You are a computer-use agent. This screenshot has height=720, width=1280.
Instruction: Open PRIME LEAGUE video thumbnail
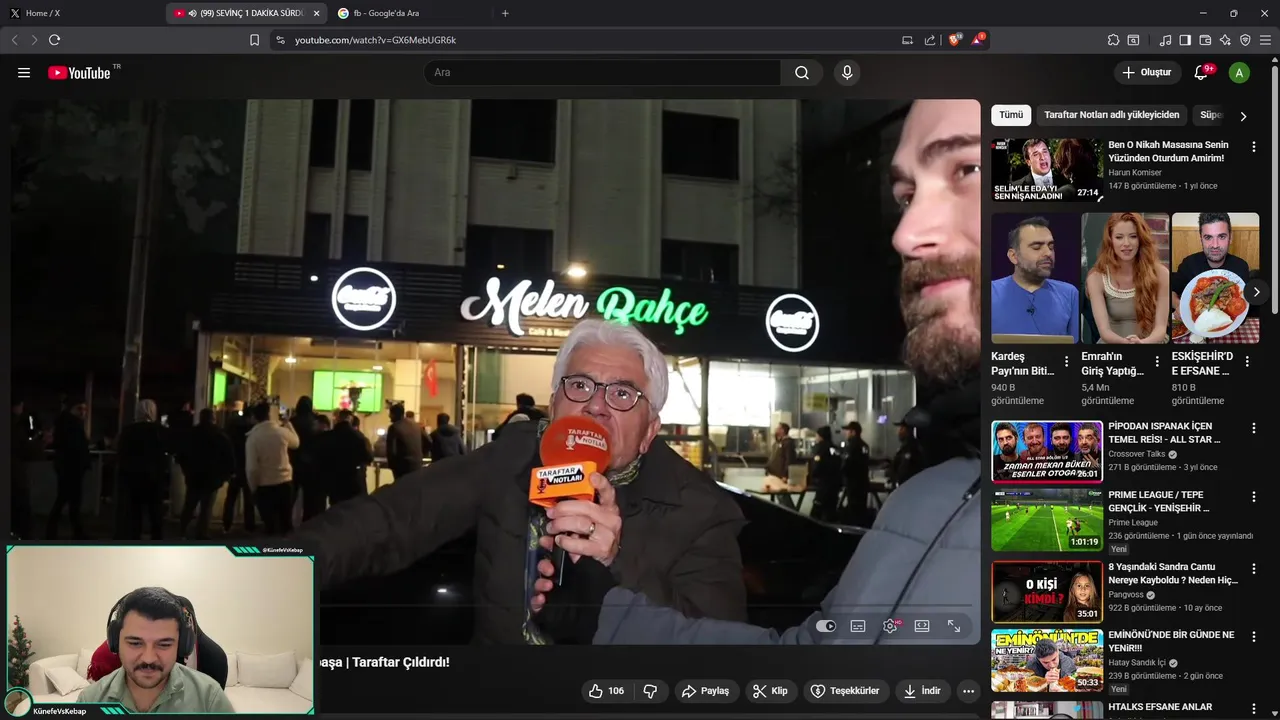coord(1047,520)
